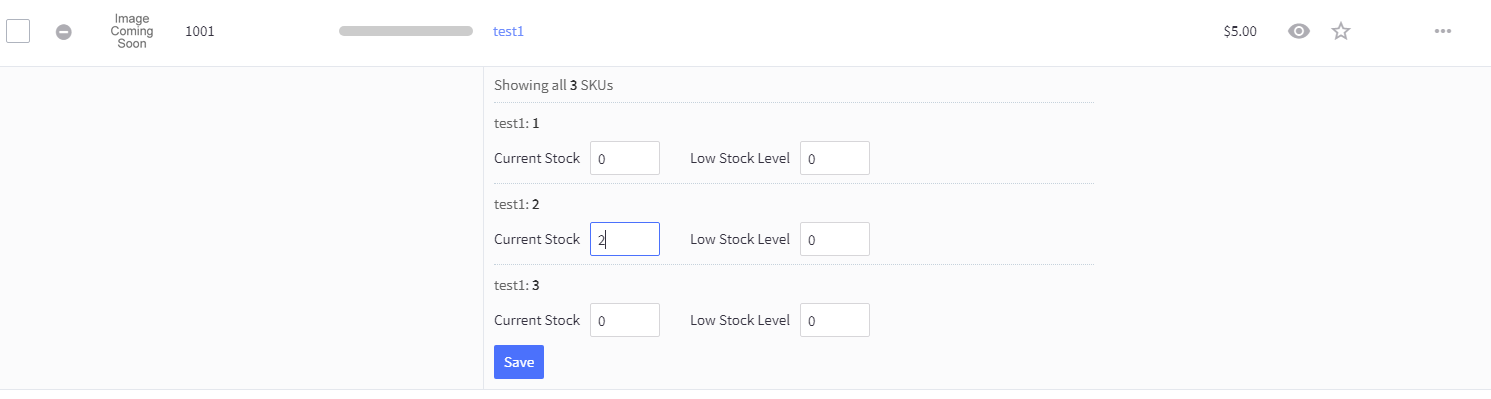Click the SKU number 1001
1491x399 pixels.
[x=200, y=31]
